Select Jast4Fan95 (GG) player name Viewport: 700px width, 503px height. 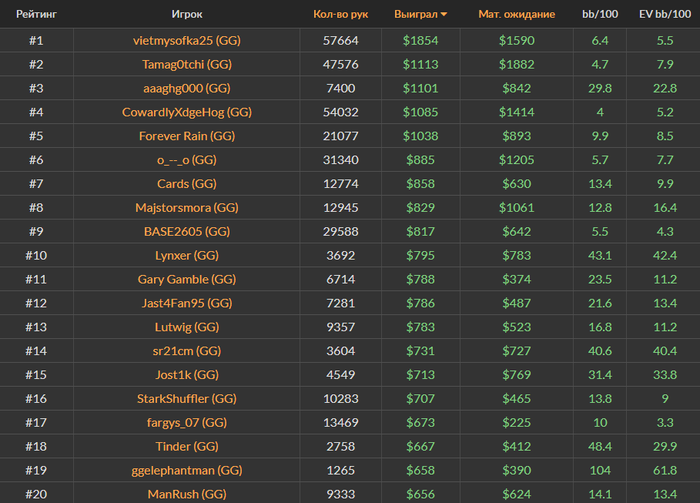tap(187, 303)
